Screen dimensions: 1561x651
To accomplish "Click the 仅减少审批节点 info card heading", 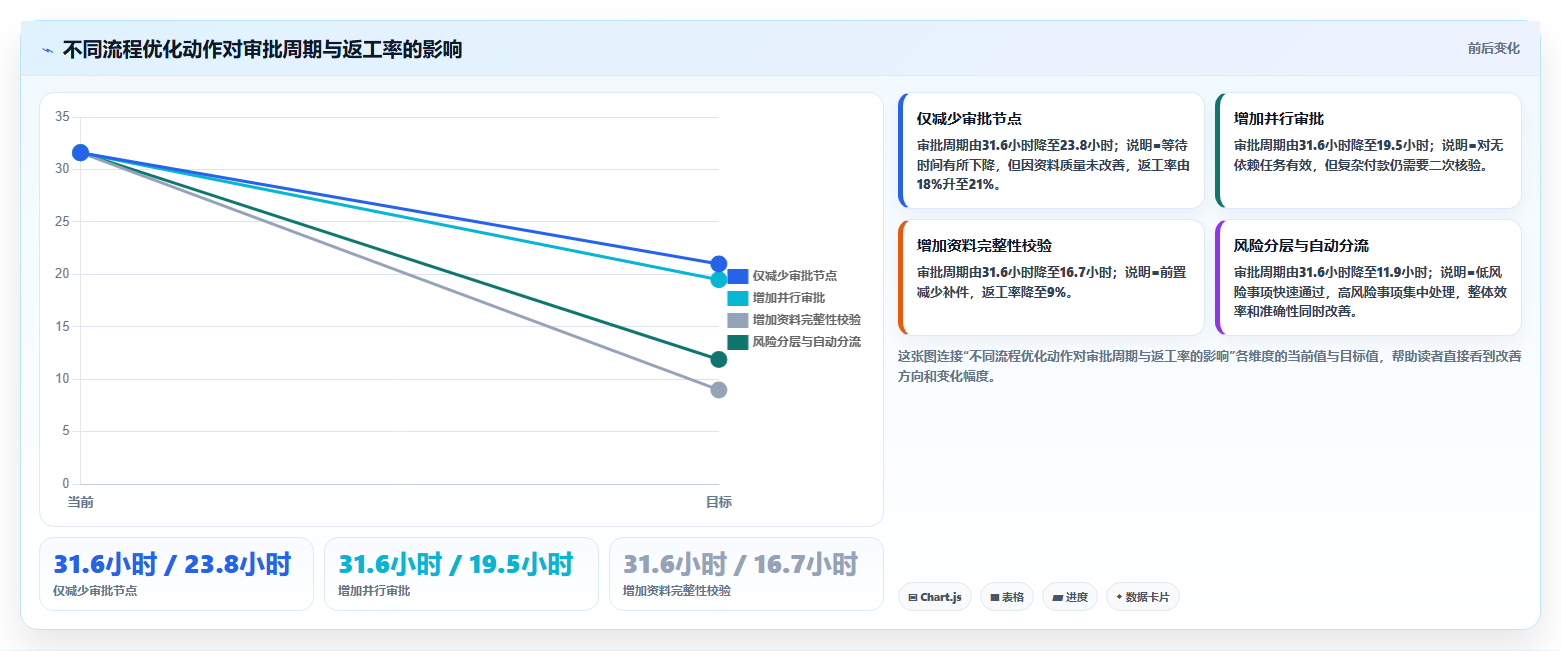I will (969, 119).
